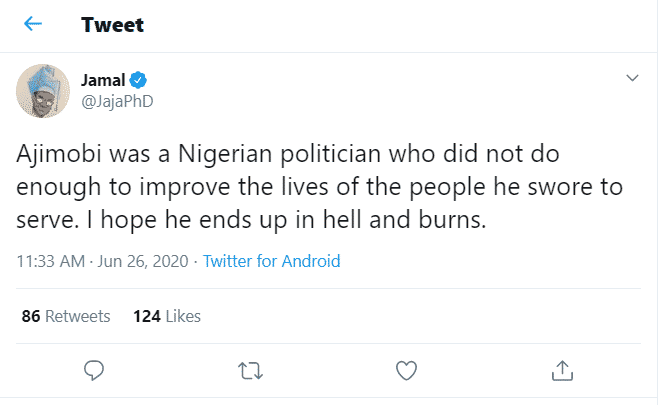Retweet this tweet with the arrows icon

(x=250, y=370)
